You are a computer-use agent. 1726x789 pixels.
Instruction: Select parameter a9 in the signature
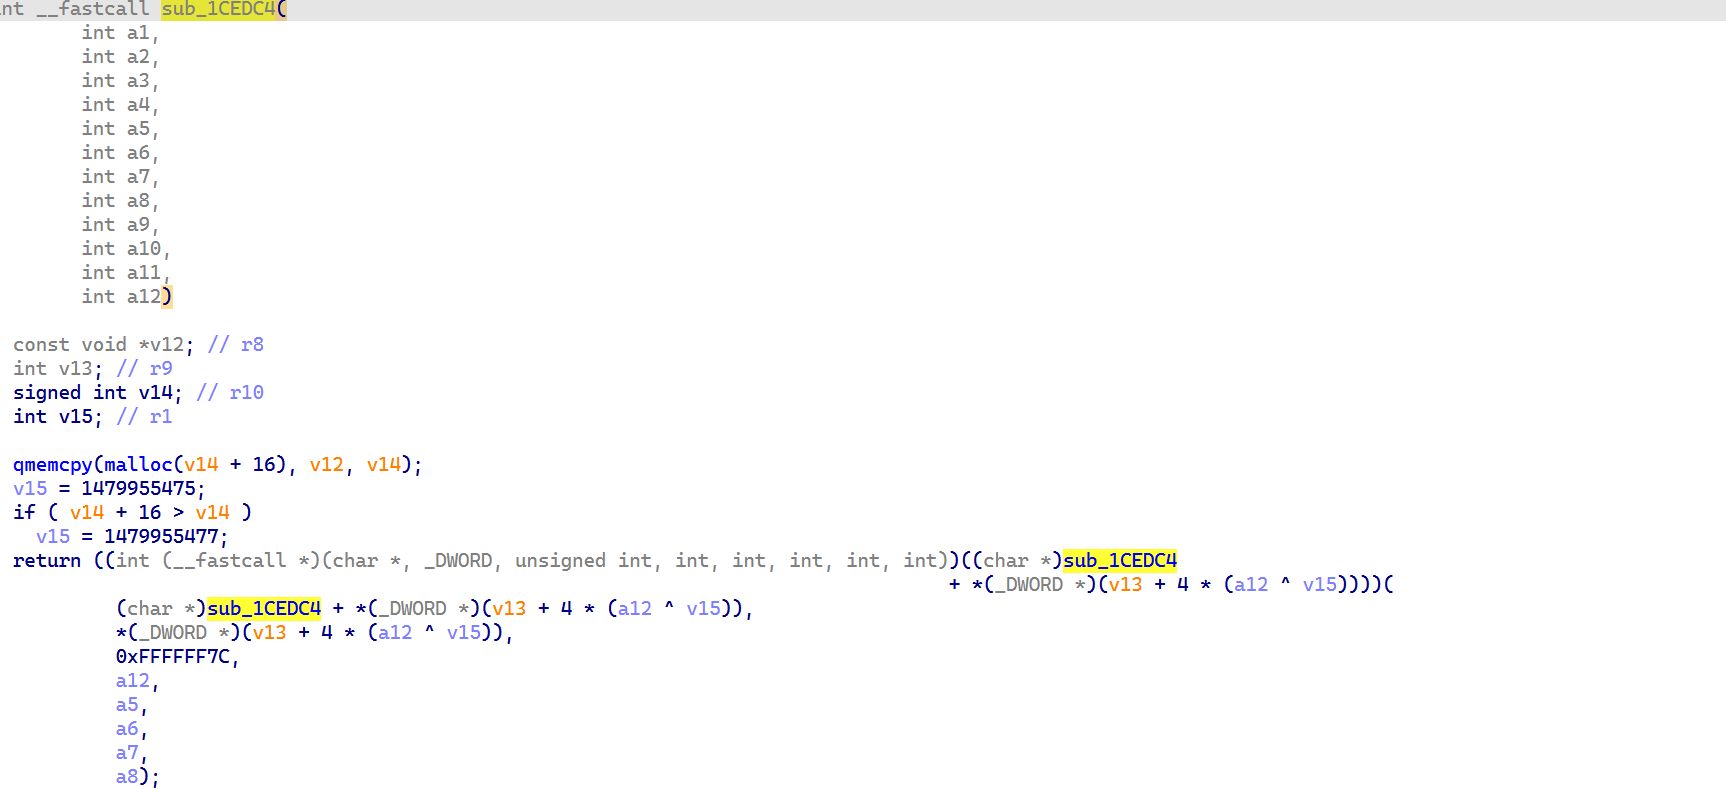point(138,225)
